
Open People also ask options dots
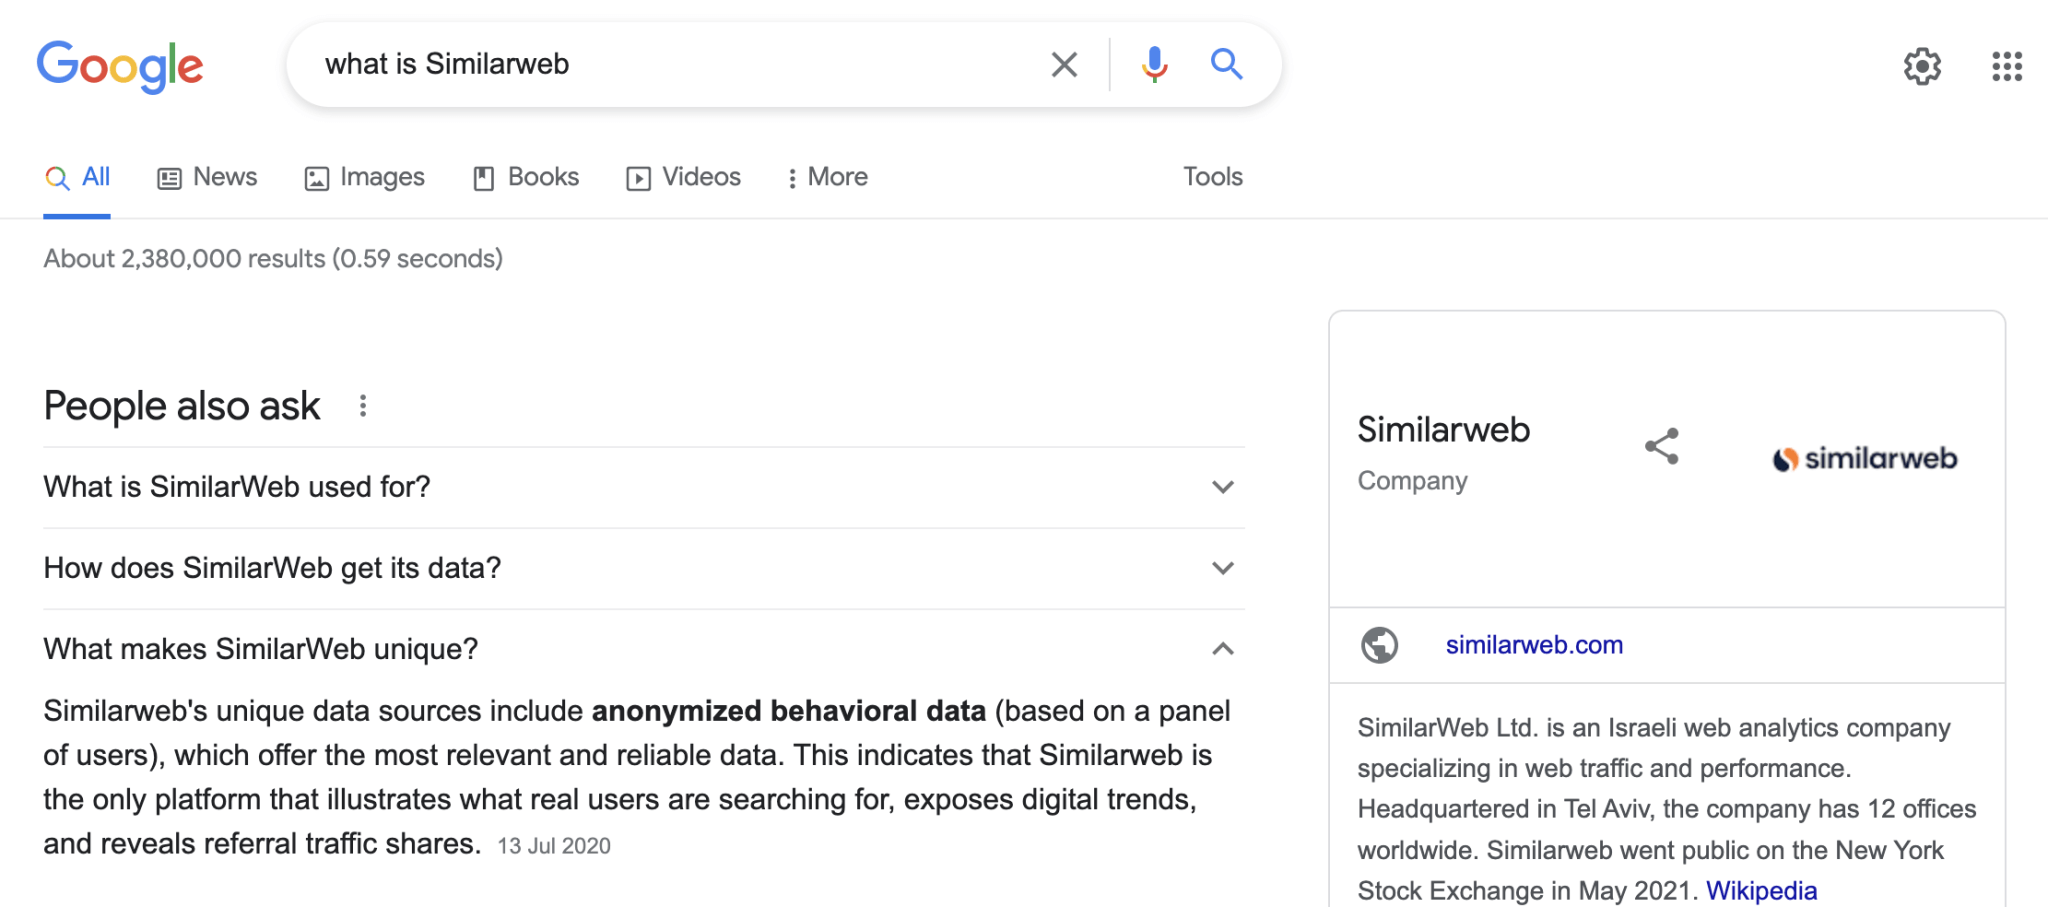pyautogui.click(x=363, y=406)
